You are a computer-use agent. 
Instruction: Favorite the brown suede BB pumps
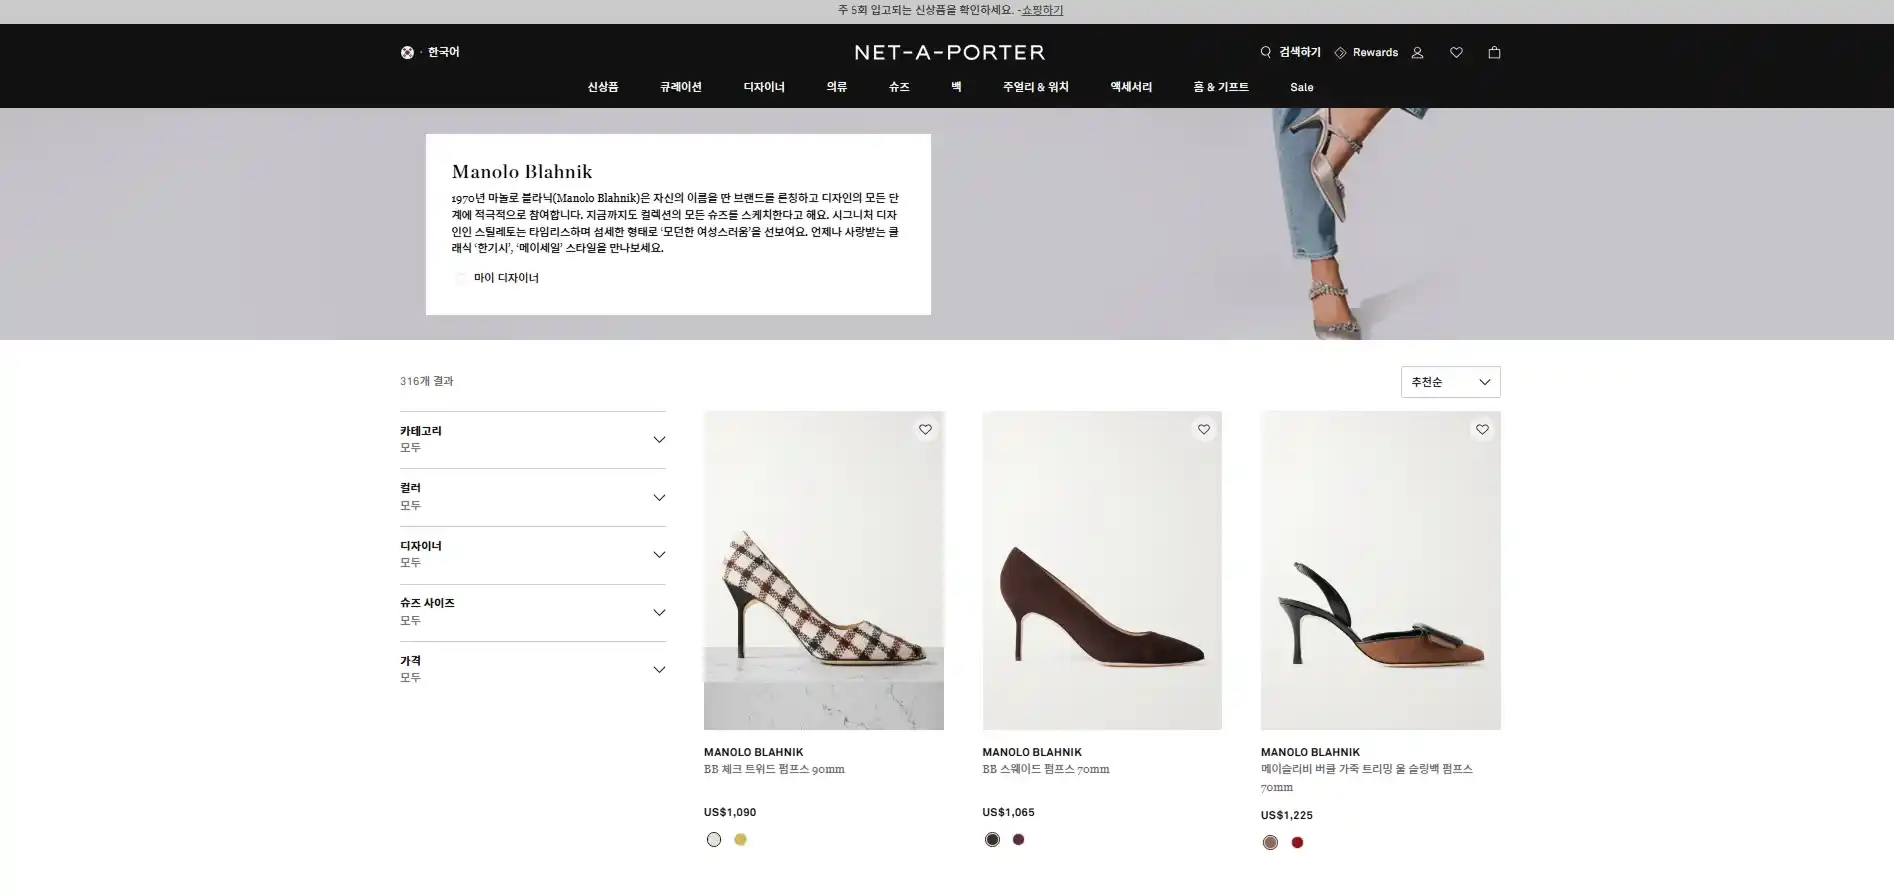pos(1204,430)
